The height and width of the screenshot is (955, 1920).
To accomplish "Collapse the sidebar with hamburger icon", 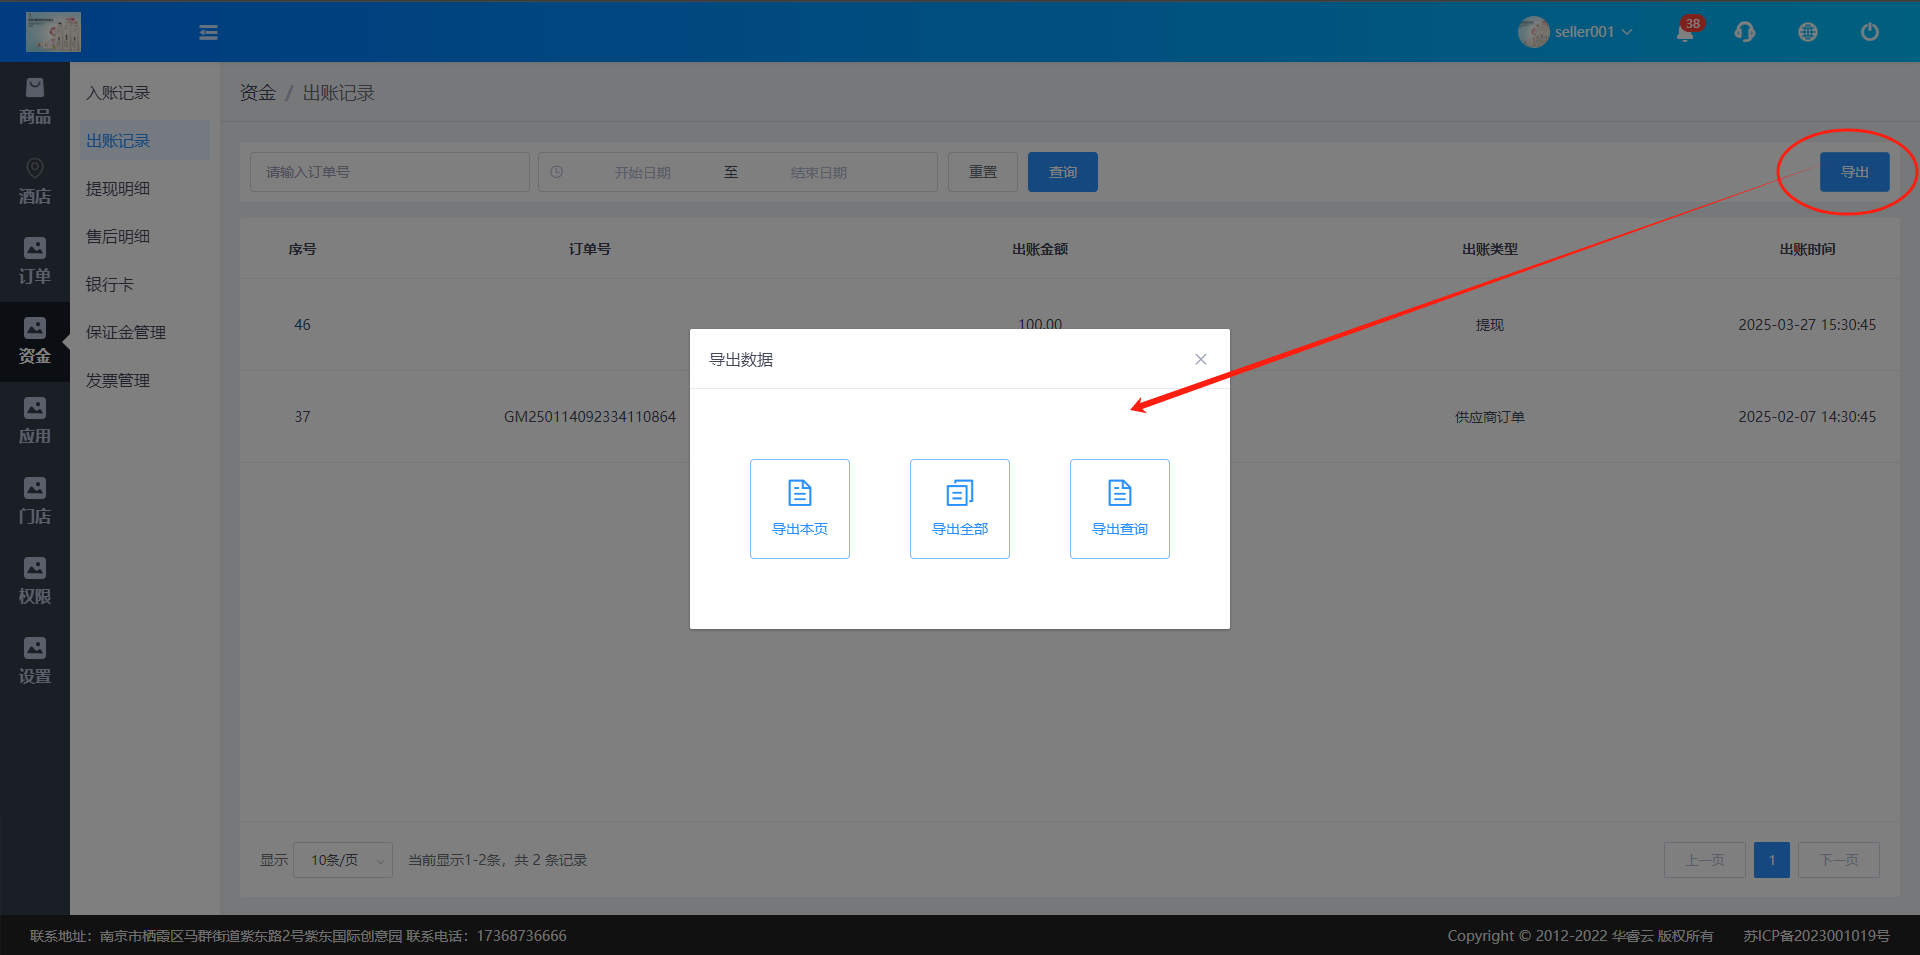I will click(208, 32).
